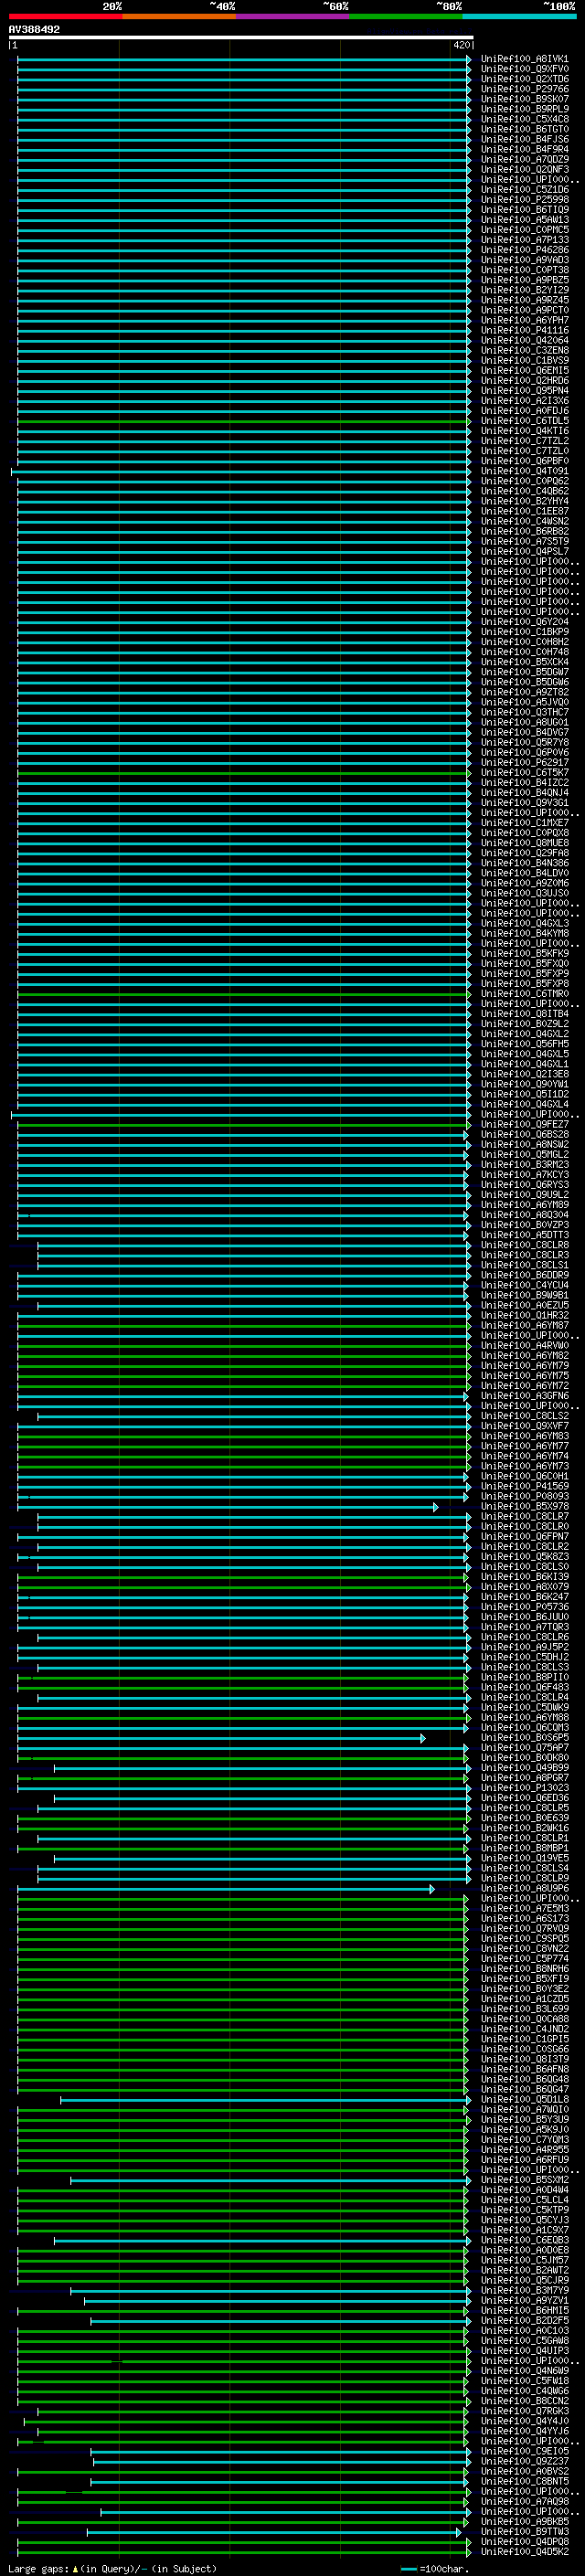Select the query label AV388492
The image size is (585, 2576).
34,30
